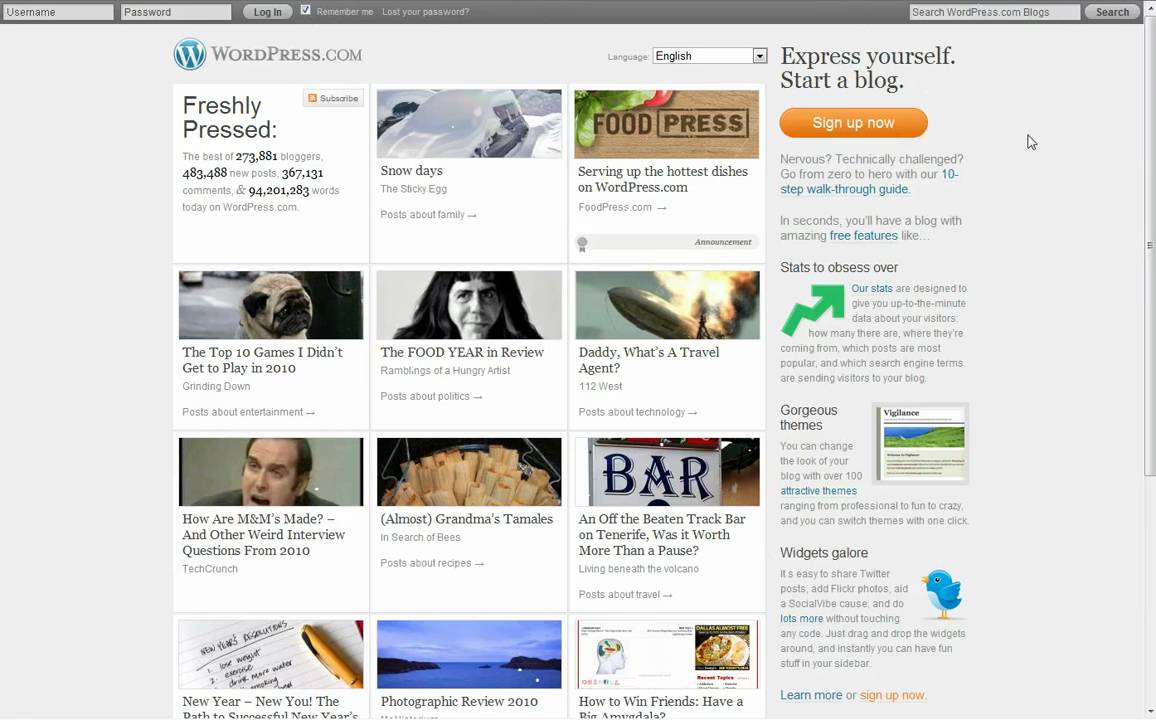Viewport: 1156px width, 720px height.
Task: Open the Photographic Review seascape thumbnail
Action: pyautogui.click(x=469, y=654)
